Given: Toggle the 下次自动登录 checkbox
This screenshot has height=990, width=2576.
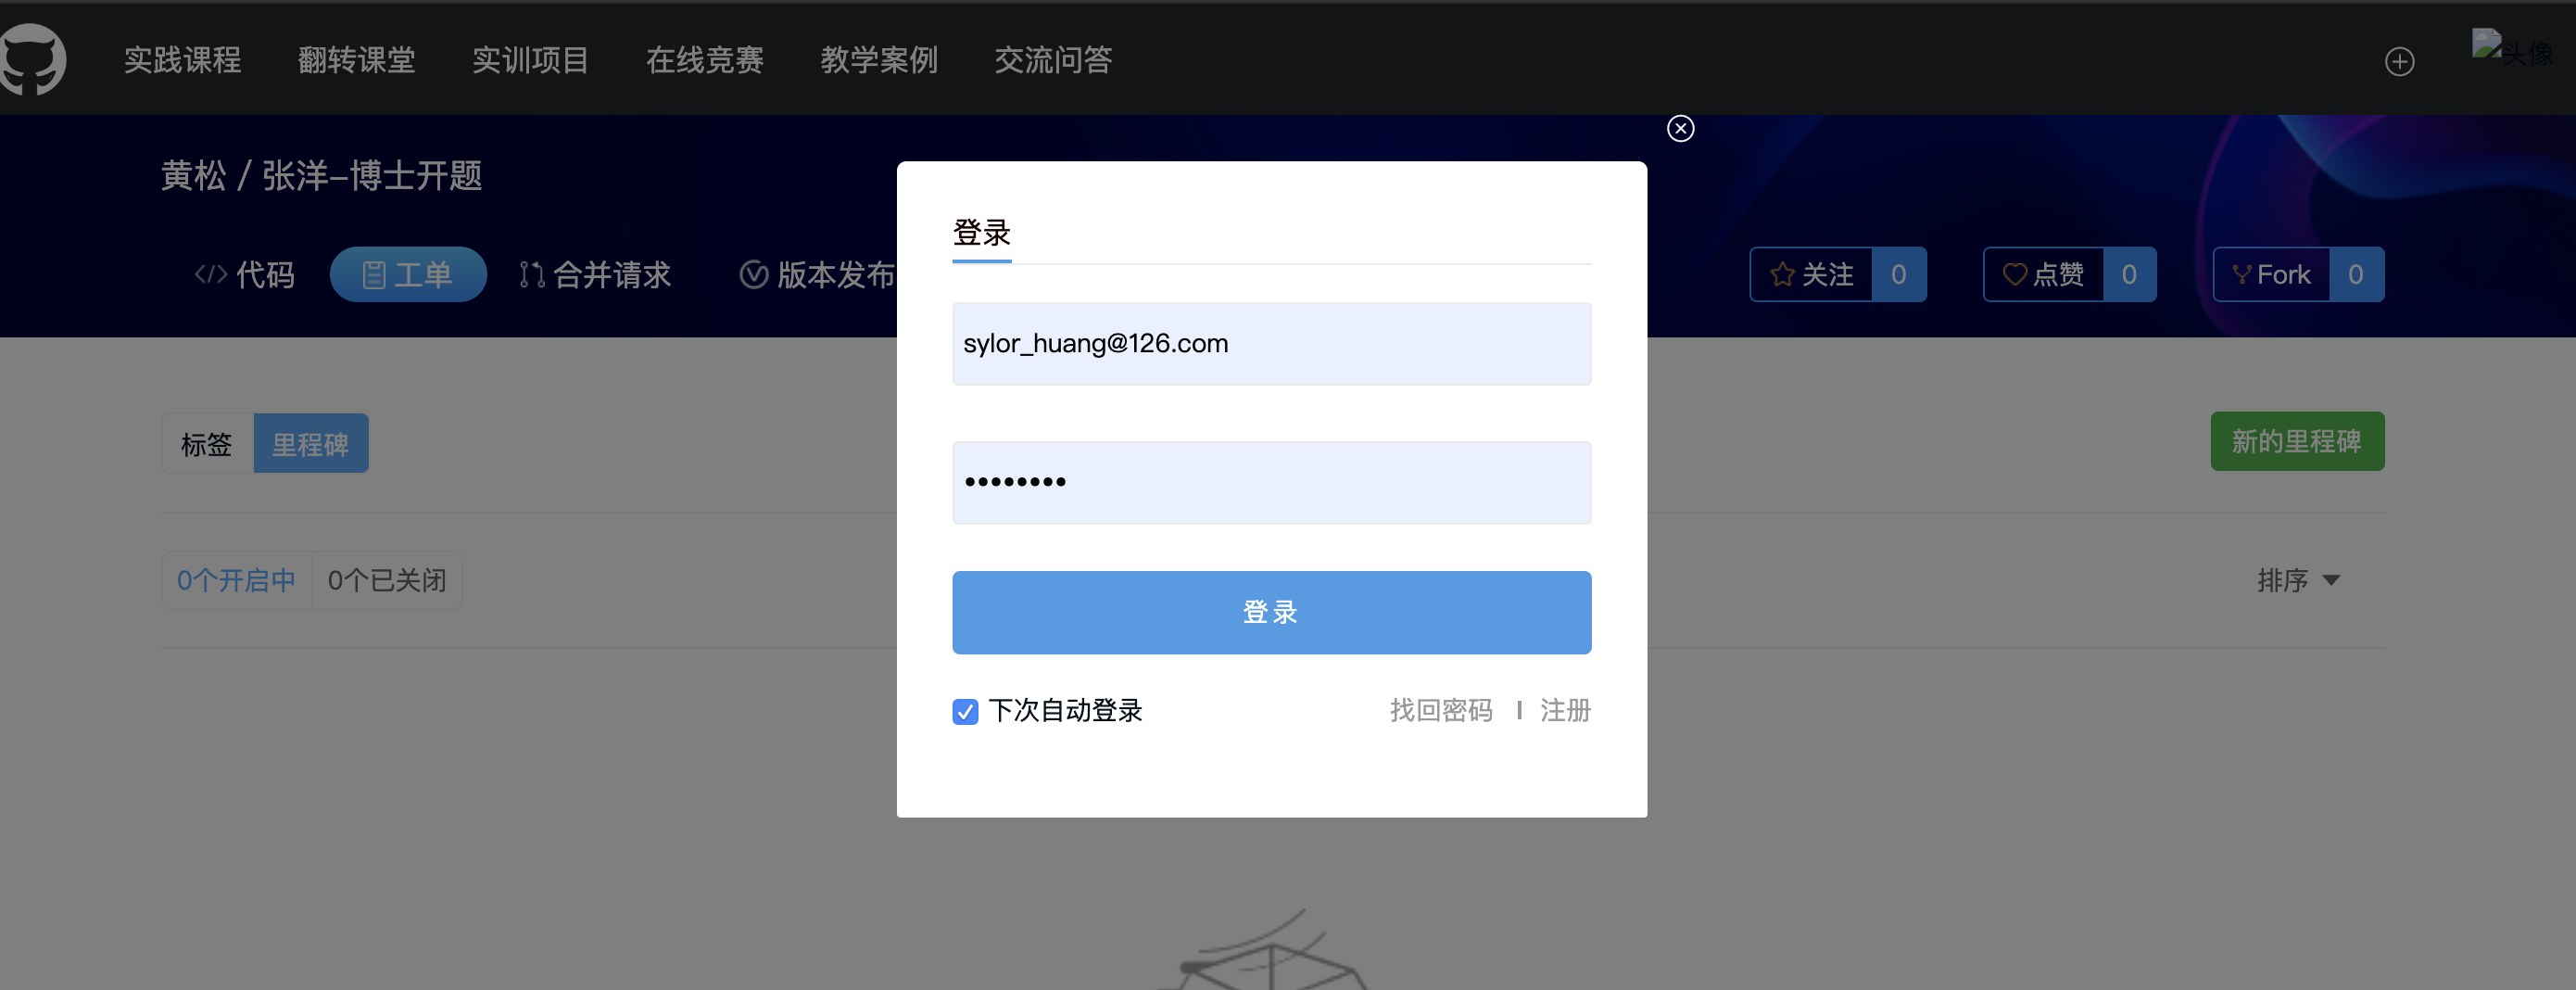Looking at the screenshot, I should [x=965, y=711].
